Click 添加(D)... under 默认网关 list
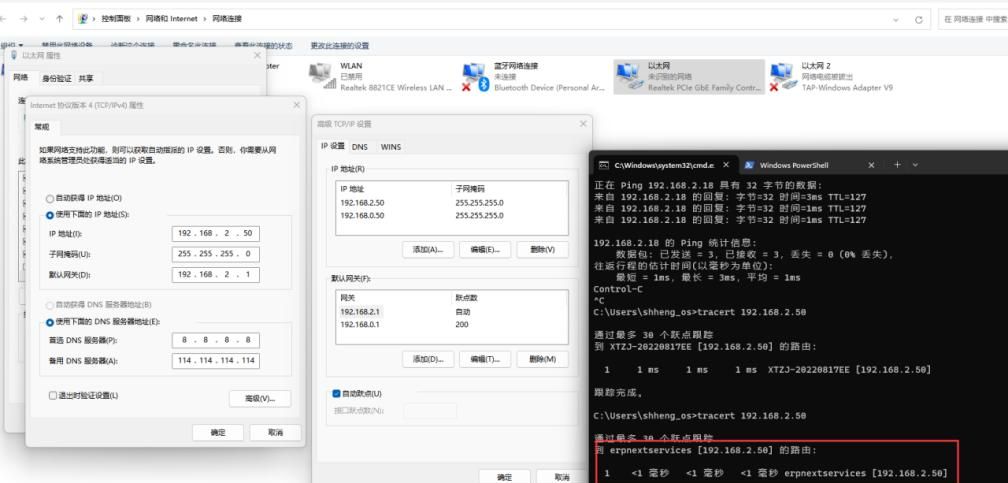1008x483 pixels. tap(428, 359)
